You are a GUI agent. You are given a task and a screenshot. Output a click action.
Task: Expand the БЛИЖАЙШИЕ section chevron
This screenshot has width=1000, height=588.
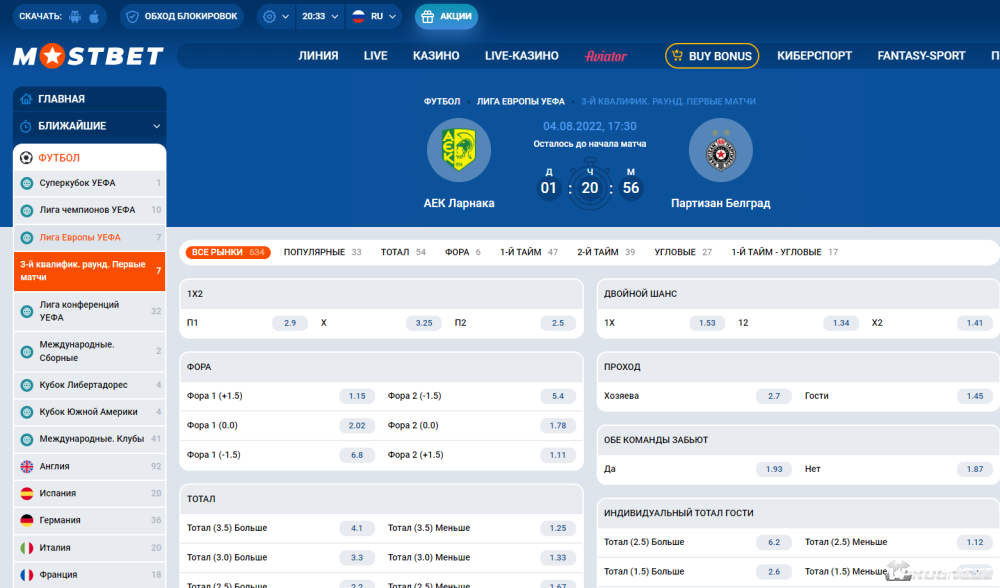[156, 126]
